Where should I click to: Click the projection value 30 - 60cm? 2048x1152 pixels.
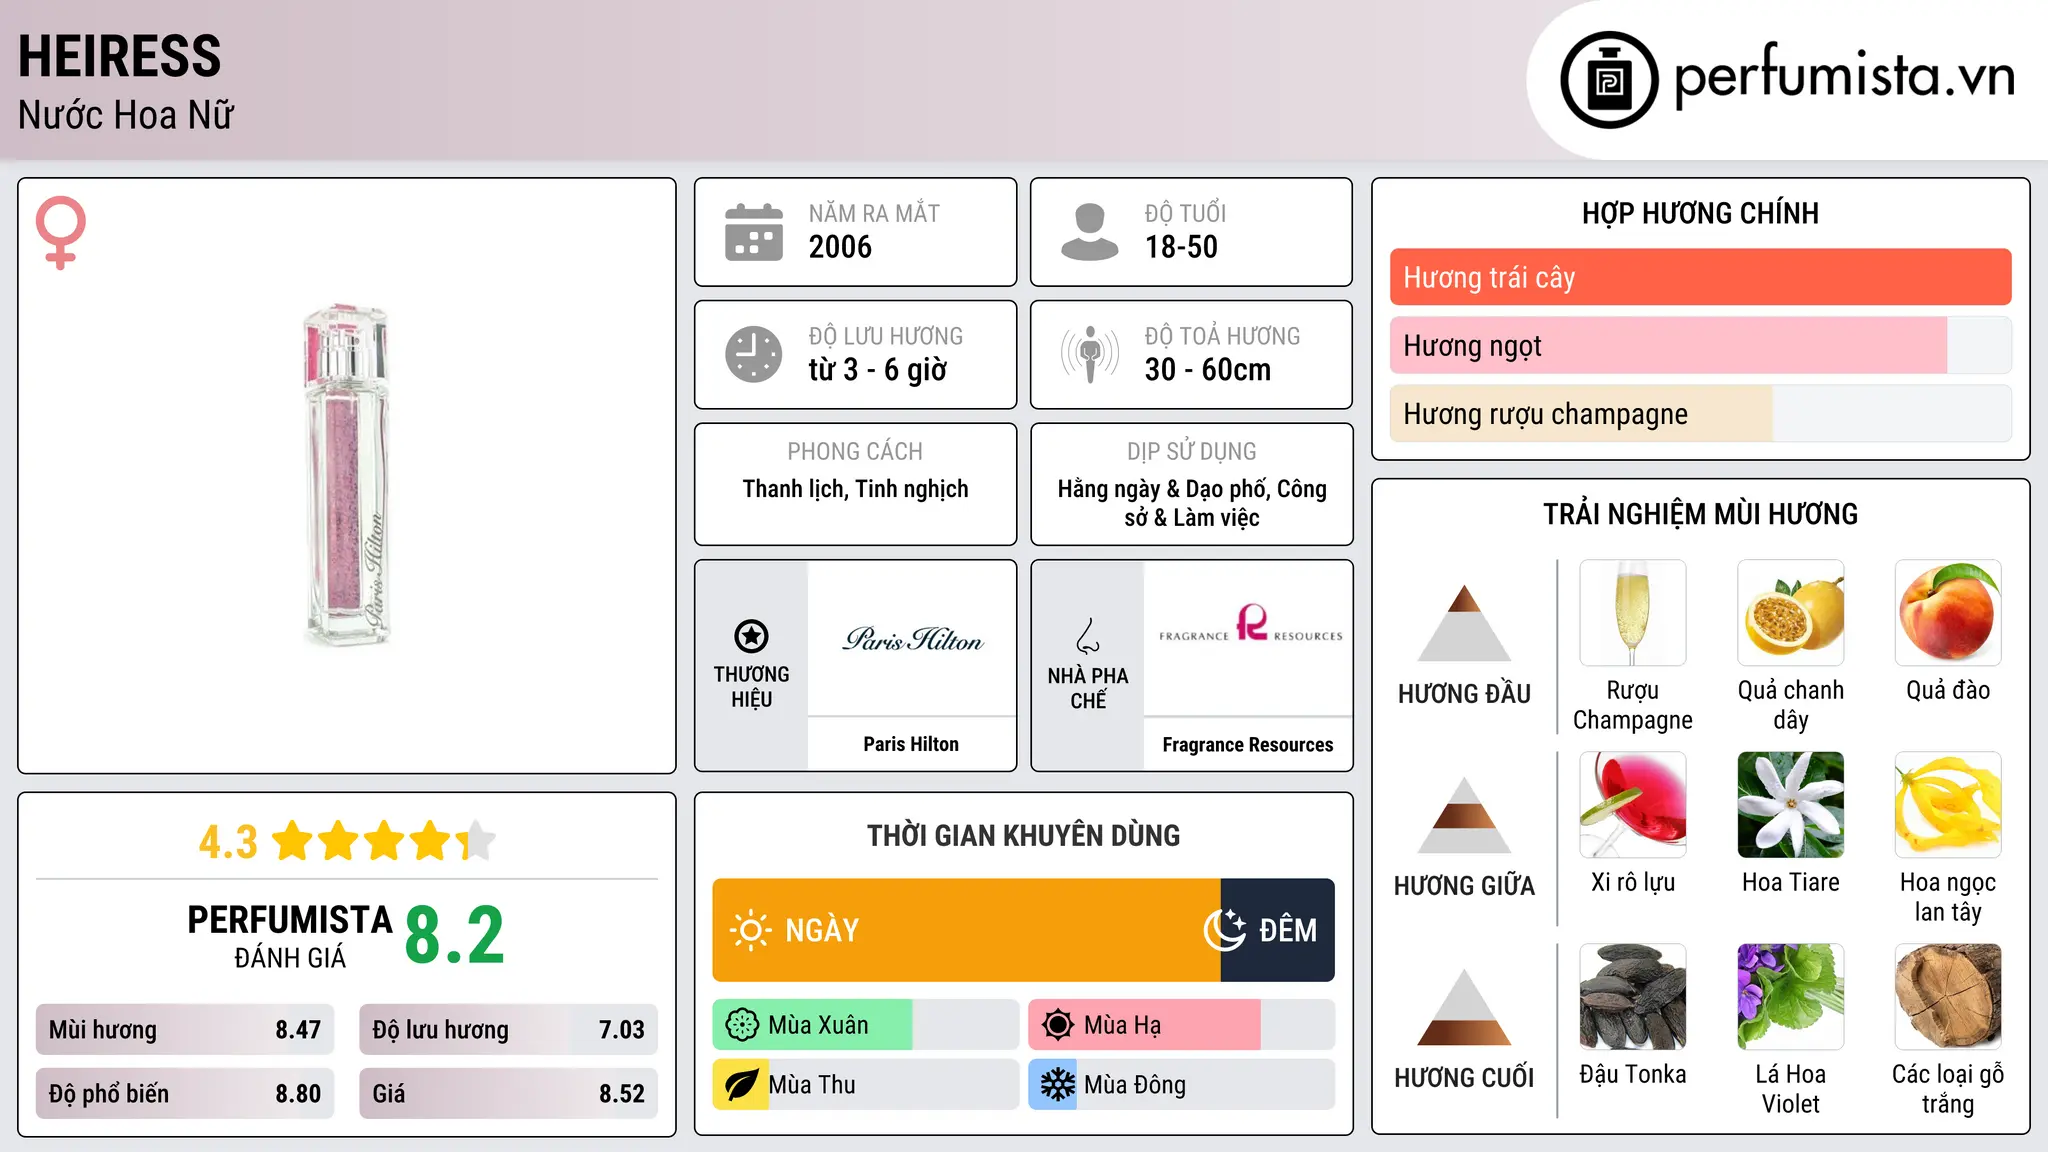tap(1208, 370)
